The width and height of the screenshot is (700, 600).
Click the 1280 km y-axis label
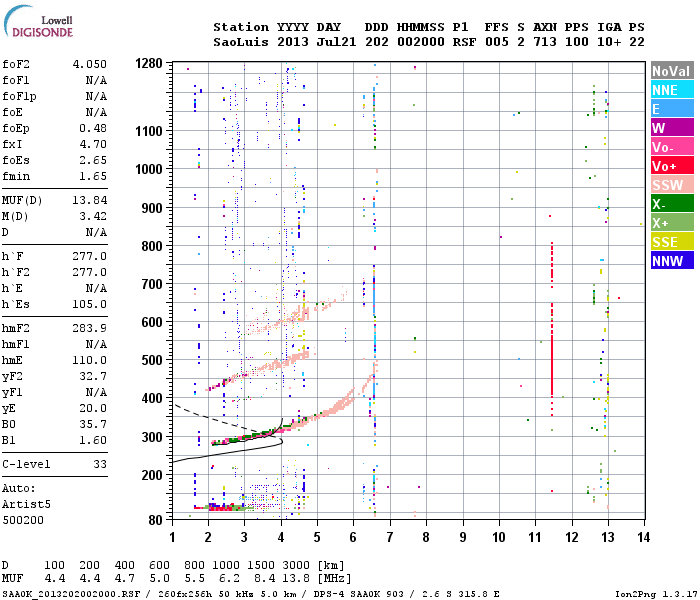[149, 64]
